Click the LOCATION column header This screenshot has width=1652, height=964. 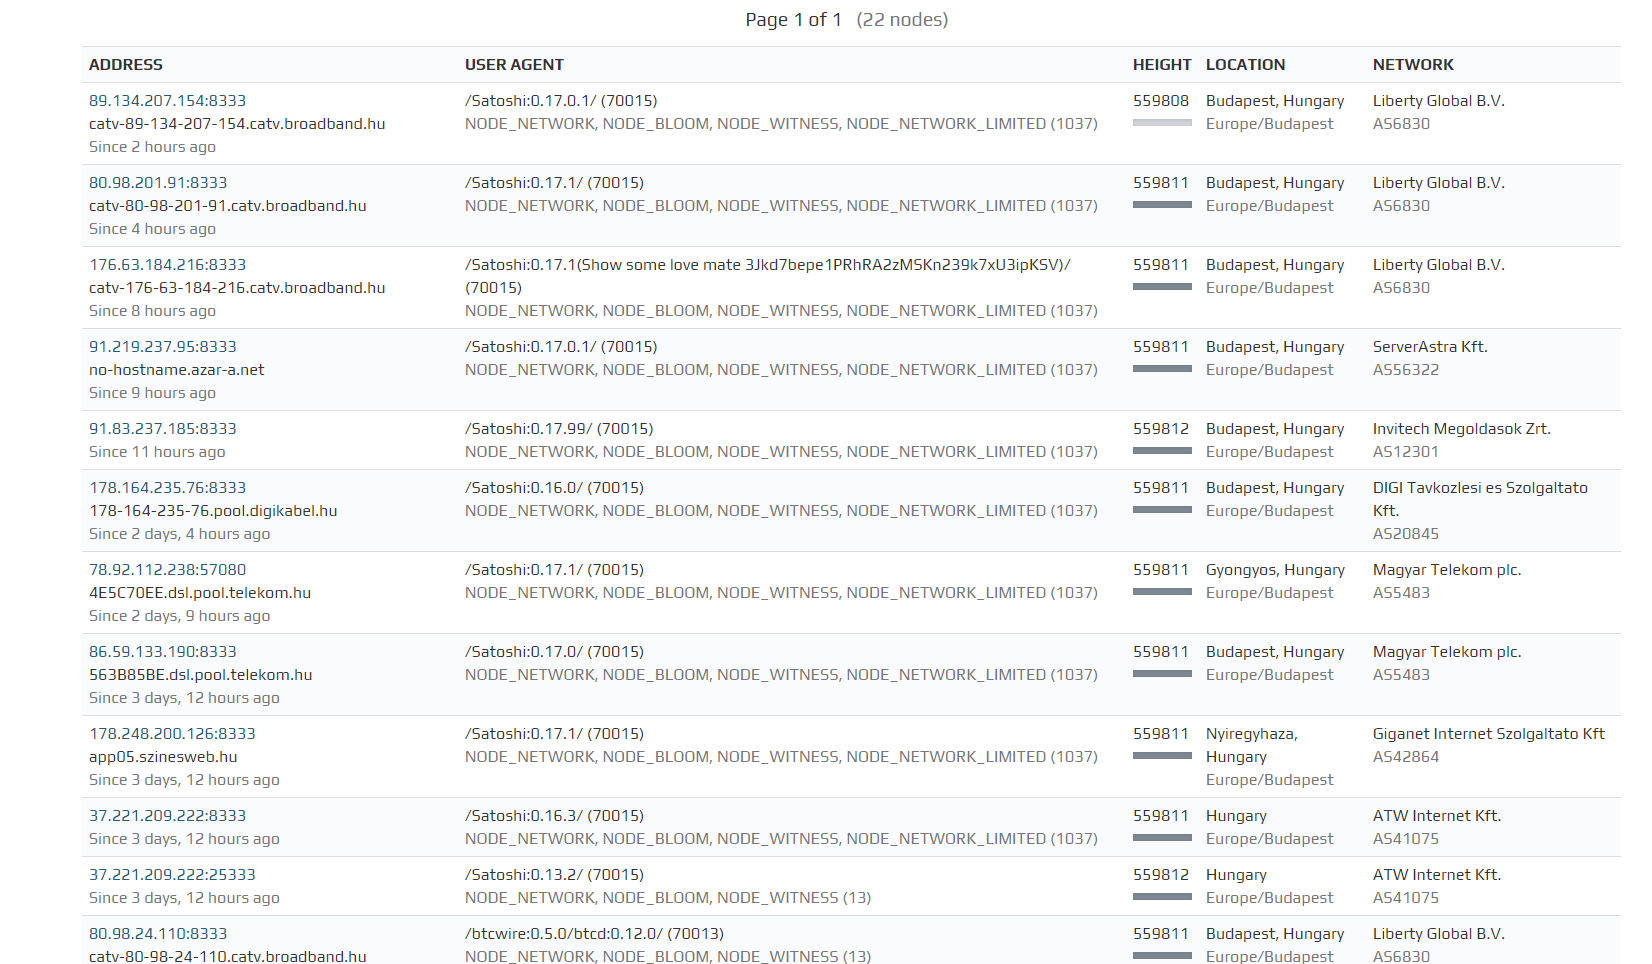(1246, 65)
